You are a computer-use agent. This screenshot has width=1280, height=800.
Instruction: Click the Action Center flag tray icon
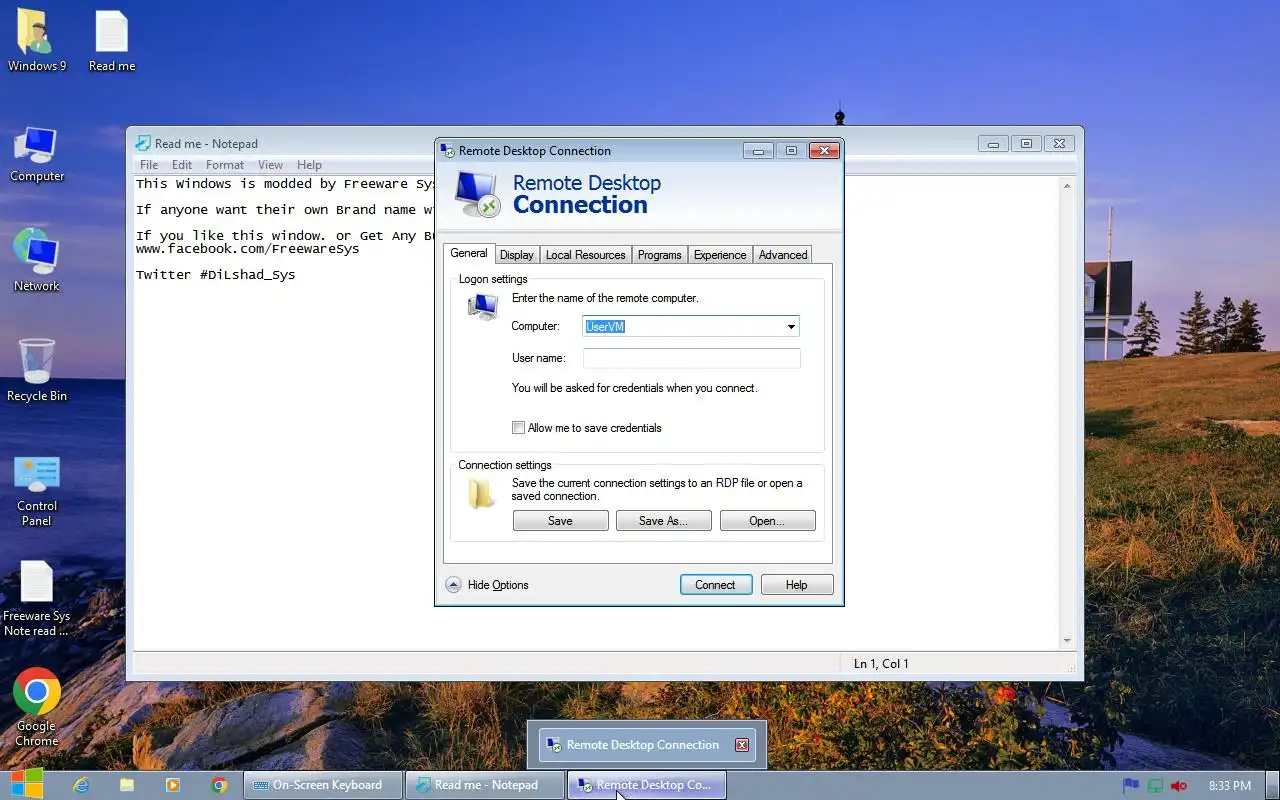pos(1131,786)
